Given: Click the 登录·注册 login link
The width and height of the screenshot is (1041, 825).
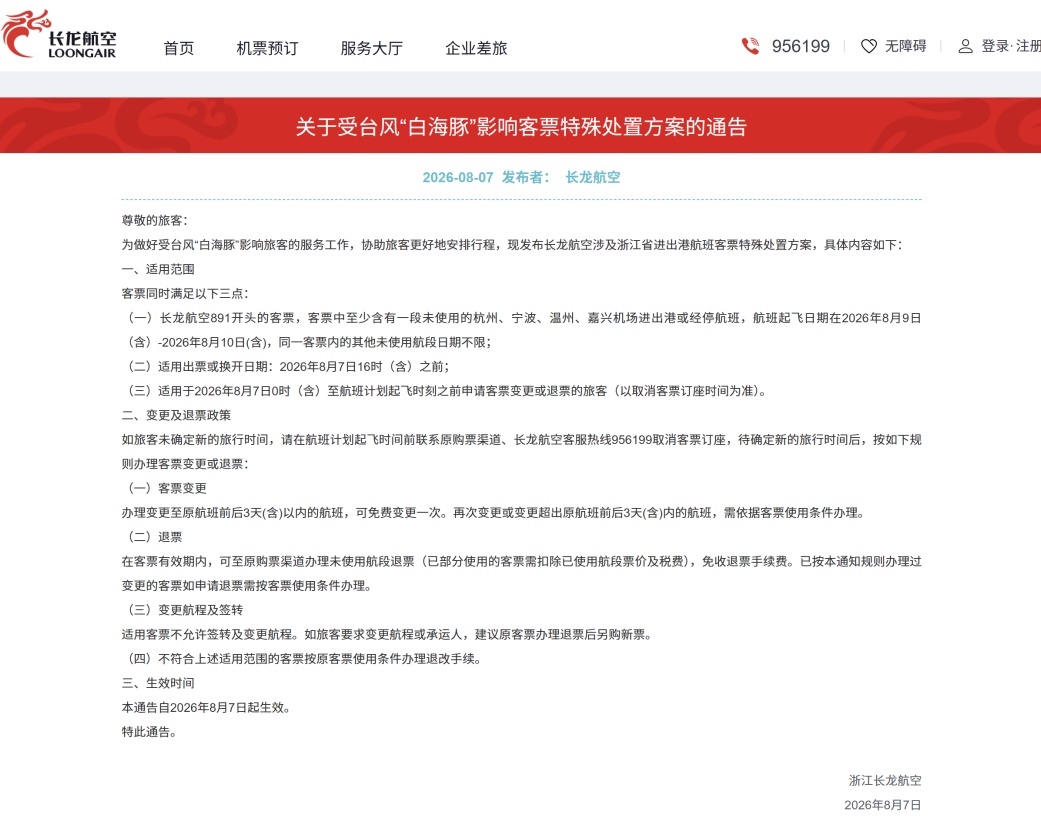Looking at the screenshot, I should (1010, 46).
